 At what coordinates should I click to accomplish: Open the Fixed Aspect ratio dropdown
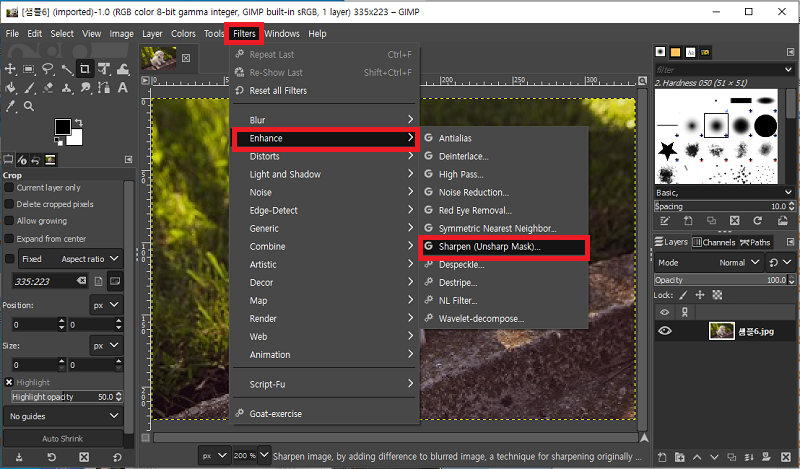click(x=70, y=259)
